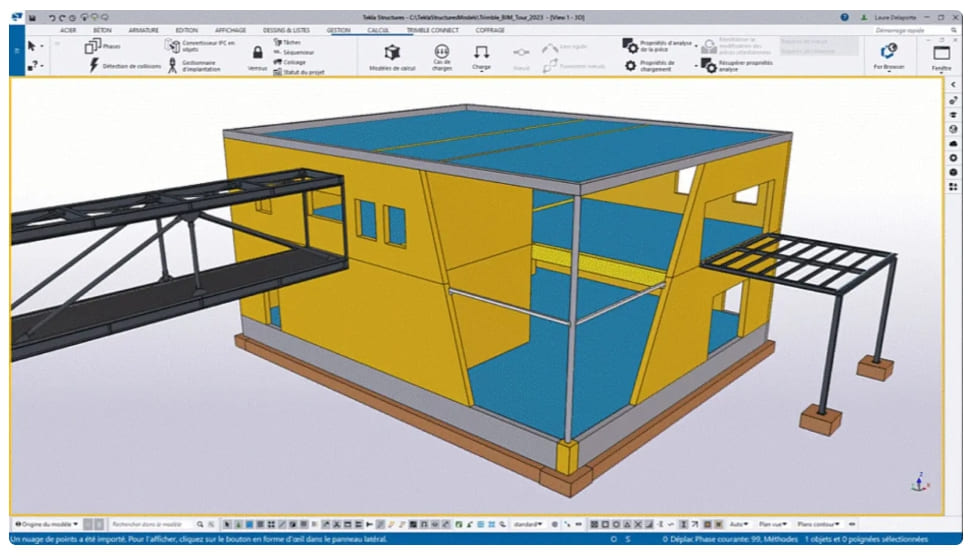
Task: Switch to the EDITION tab
Action: (x=186, y=30)
